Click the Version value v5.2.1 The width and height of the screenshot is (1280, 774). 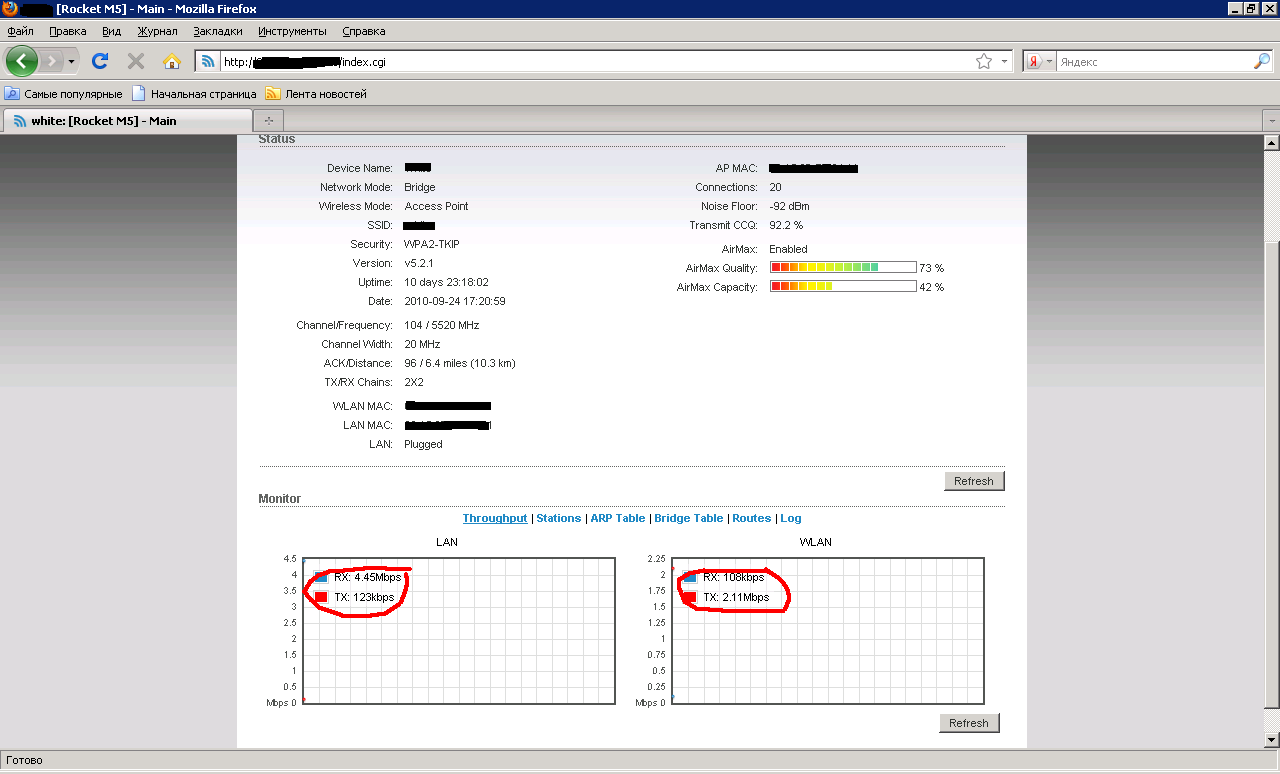(x=421, y=263)
